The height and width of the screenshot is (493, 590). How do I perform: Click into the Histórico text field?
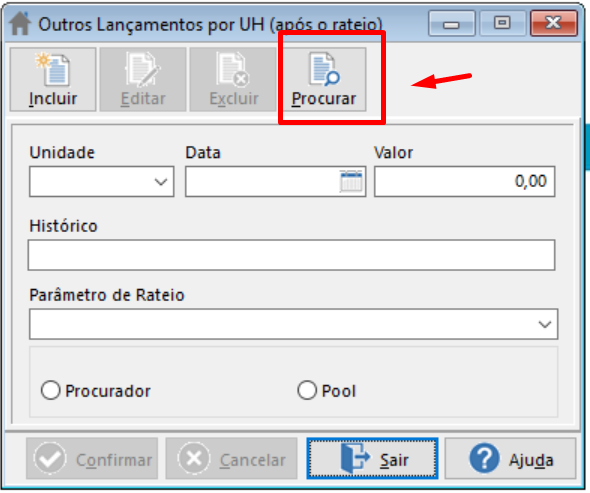pyautogui.click(x=291, y=255)
